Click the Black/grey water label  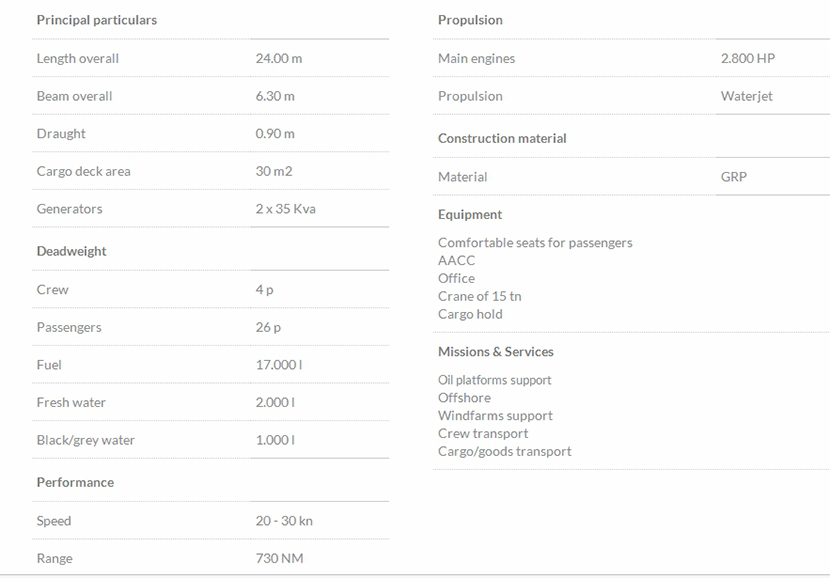(85, 440)
